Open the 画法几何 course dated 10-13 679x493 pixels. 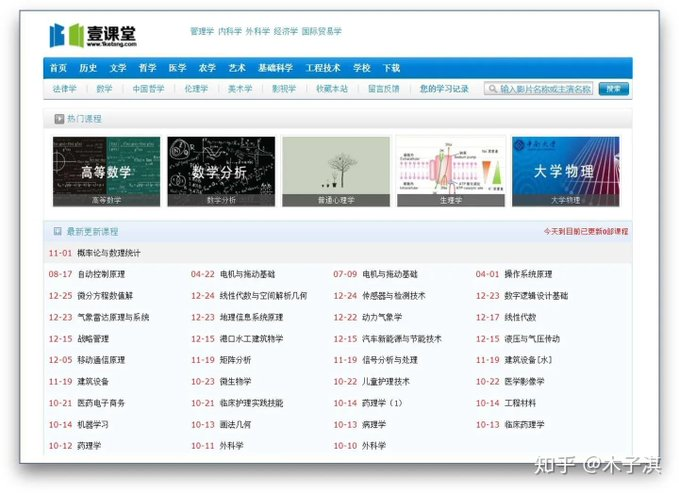[236, 425]
